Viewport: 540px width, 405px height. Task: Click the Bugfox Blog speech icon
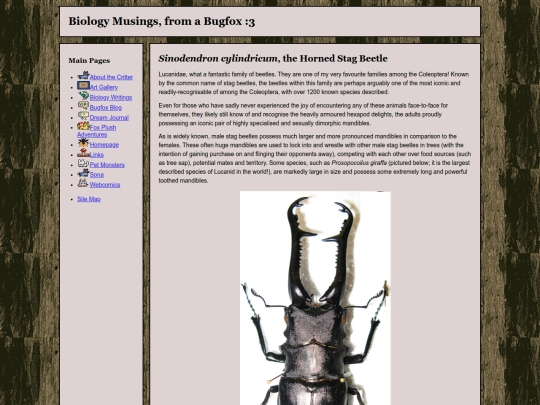coord(83,105)
